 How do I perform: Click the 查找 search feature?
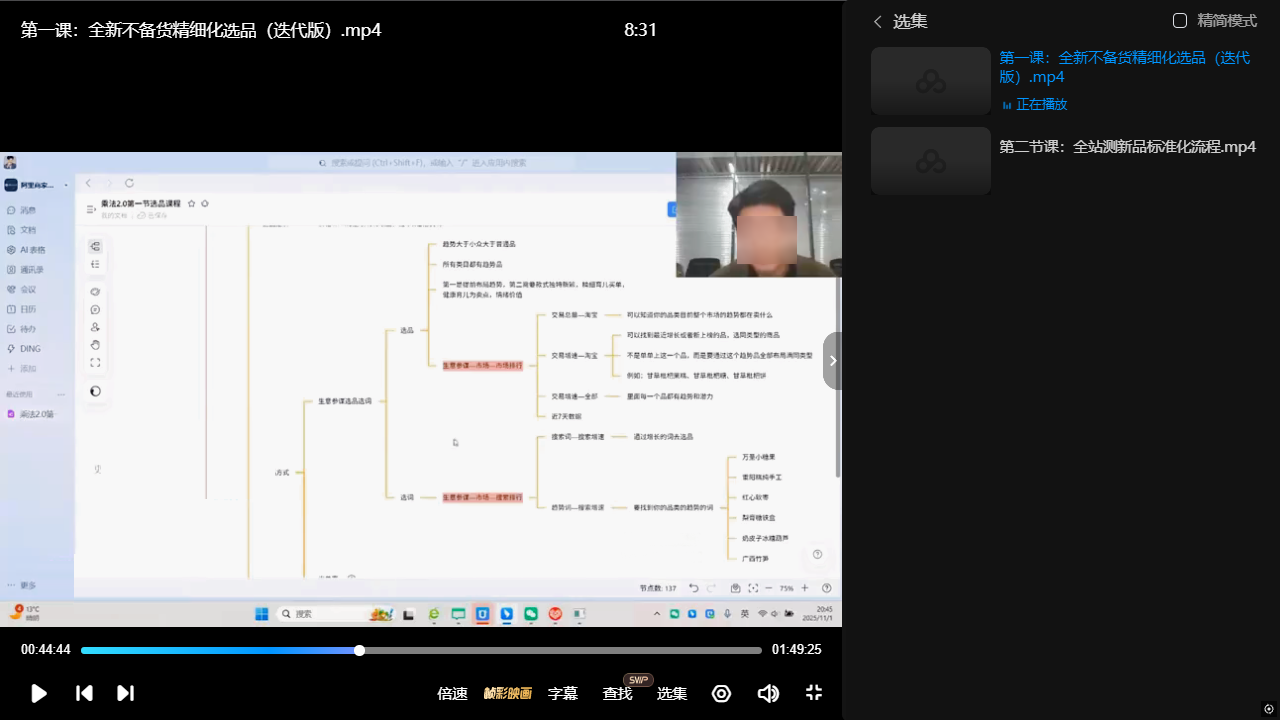(617, 693)
